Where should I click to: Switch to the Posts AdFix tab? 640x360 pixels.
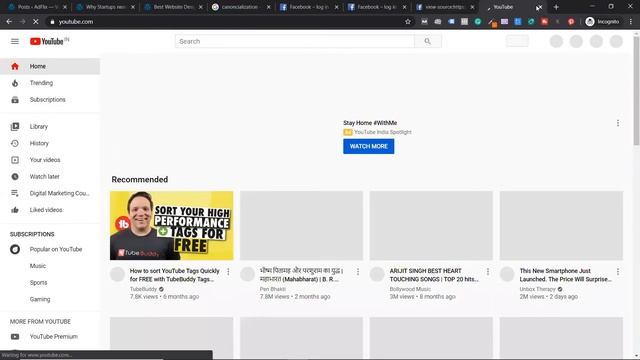(x=37, y=7)
